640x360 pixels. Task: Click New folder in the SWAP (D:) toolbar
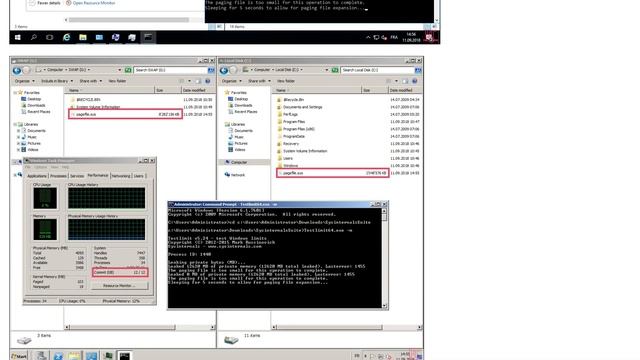[117, 81]
